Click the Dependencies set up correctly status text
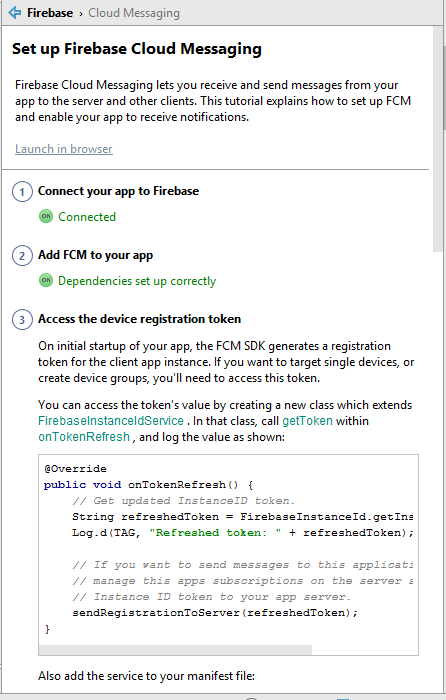Screen dimensions: 446x700 137,281
